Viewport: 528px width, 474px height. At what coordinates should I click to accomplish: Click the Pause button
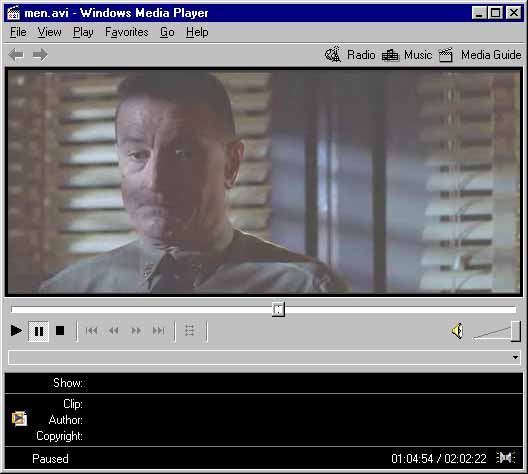(x=39, y=331)
